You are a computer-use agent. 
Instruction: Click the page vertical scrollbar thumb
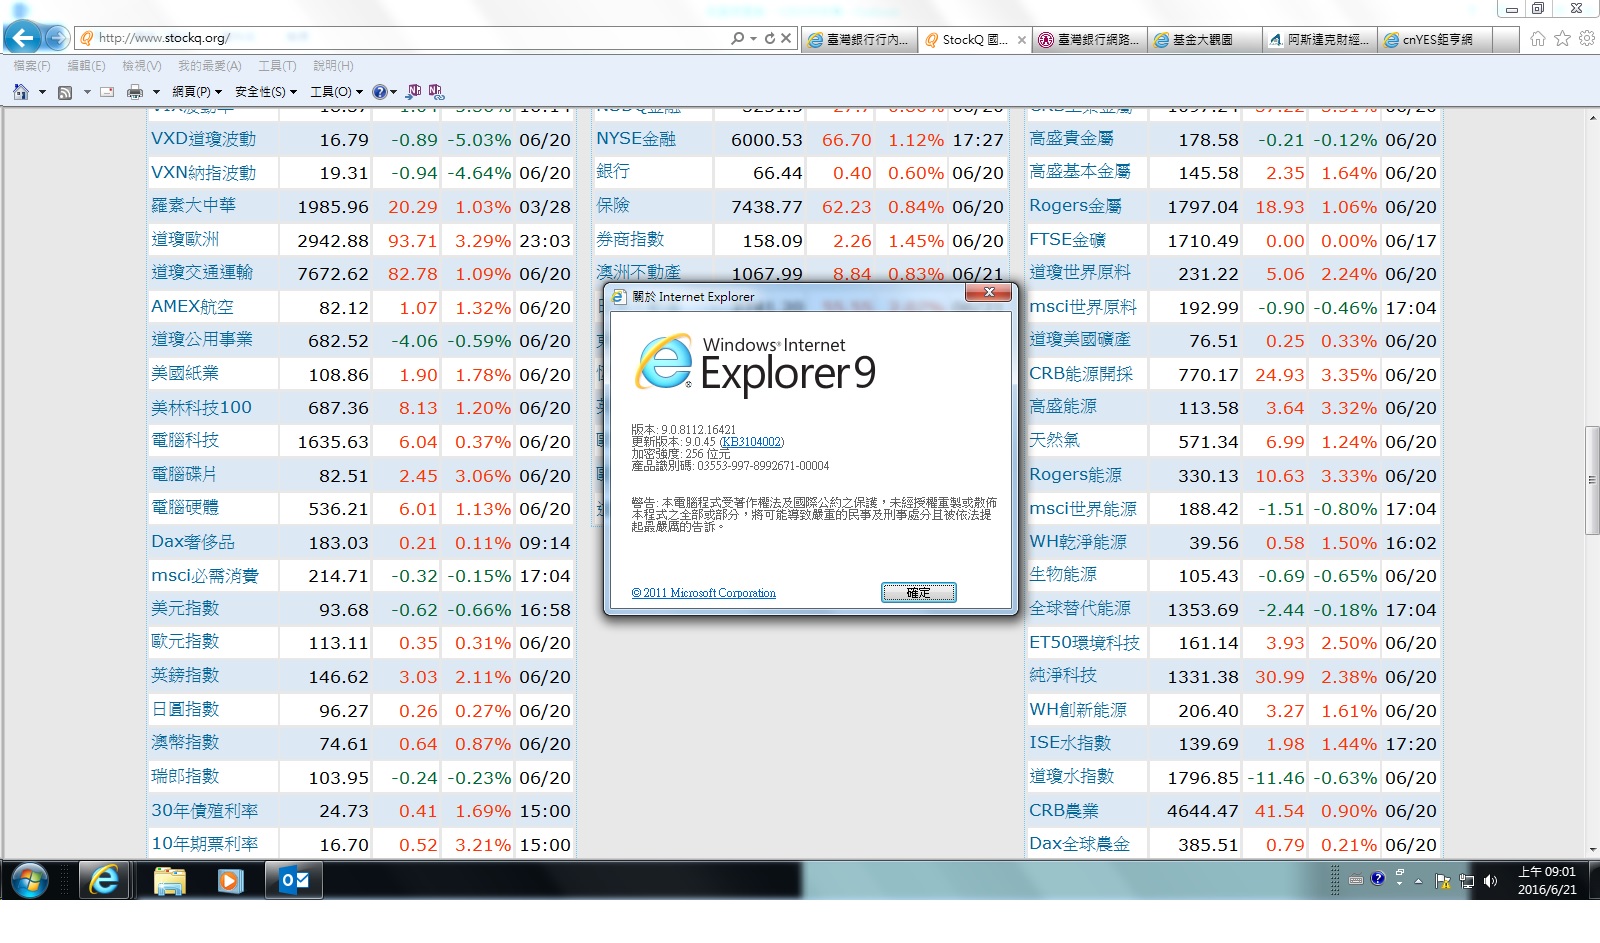[1592, 481]
